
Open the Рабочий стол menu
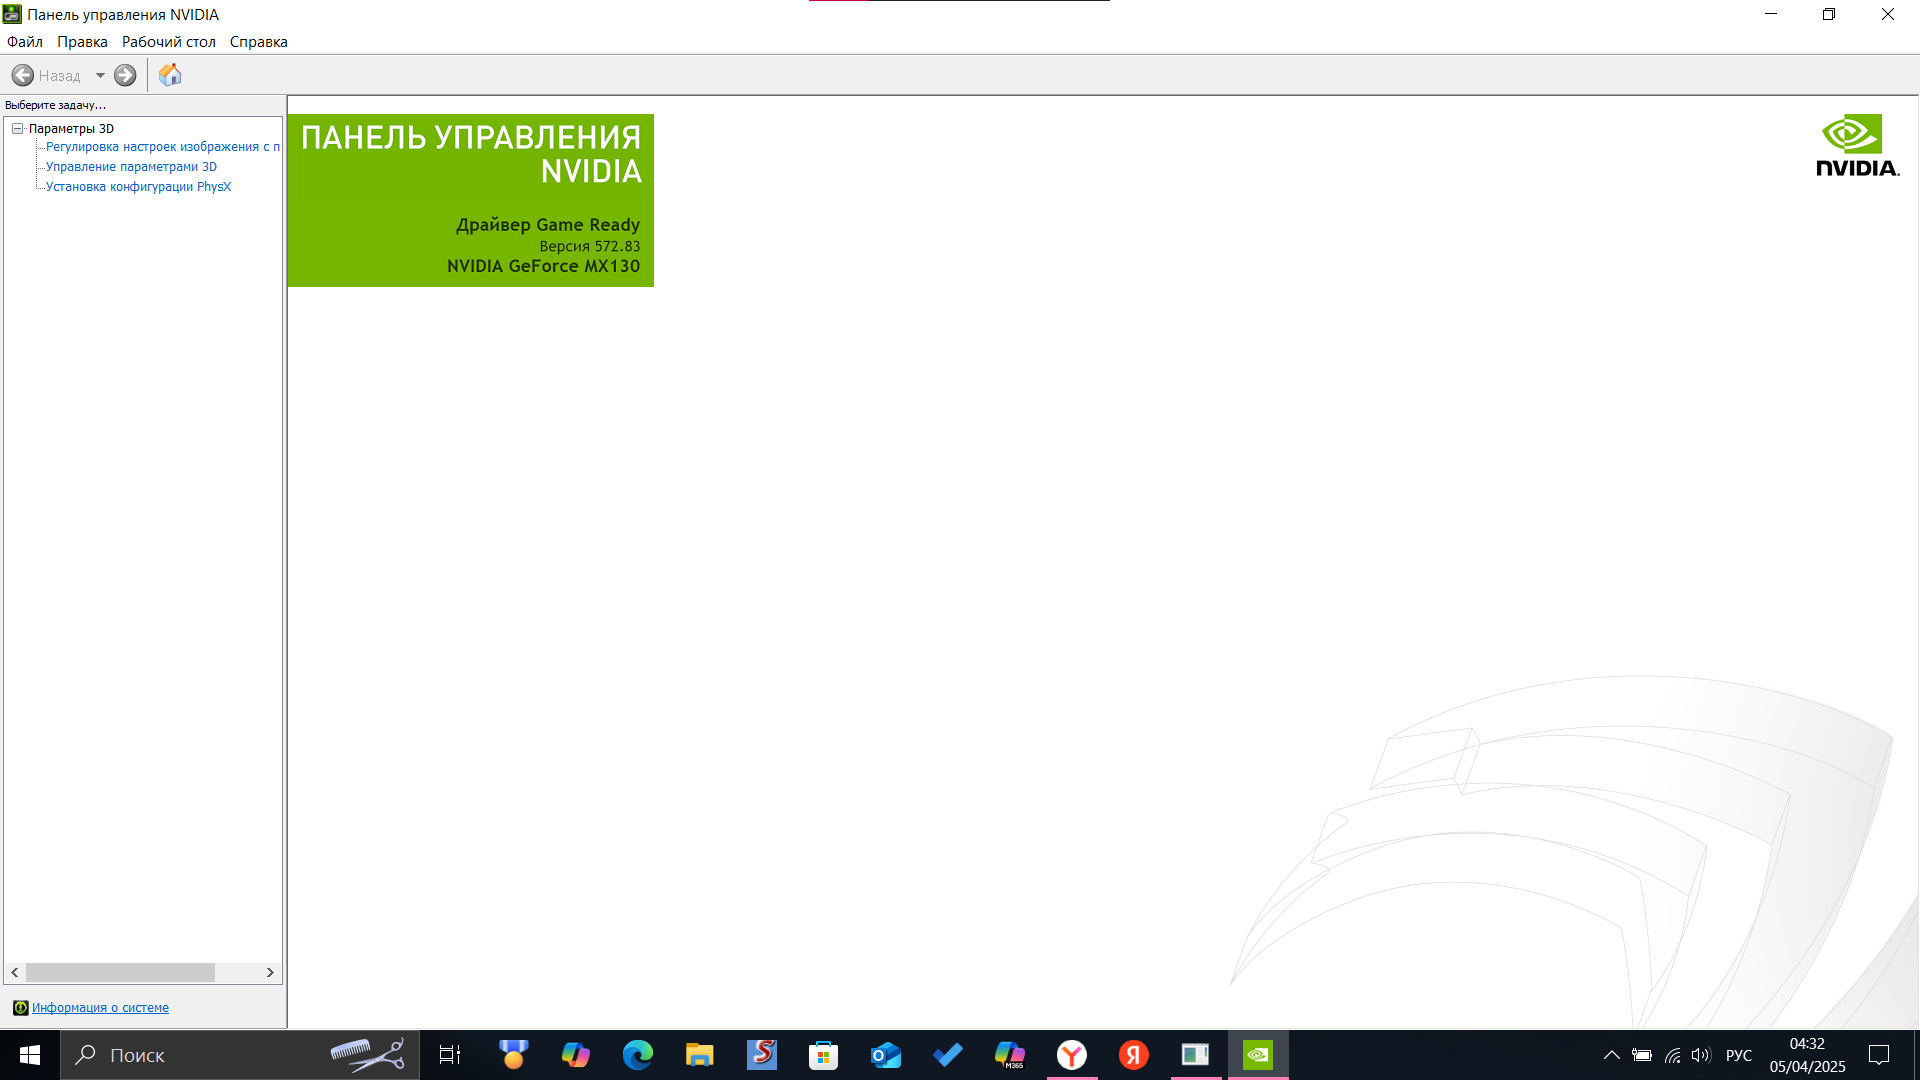[x=169, y=42]
